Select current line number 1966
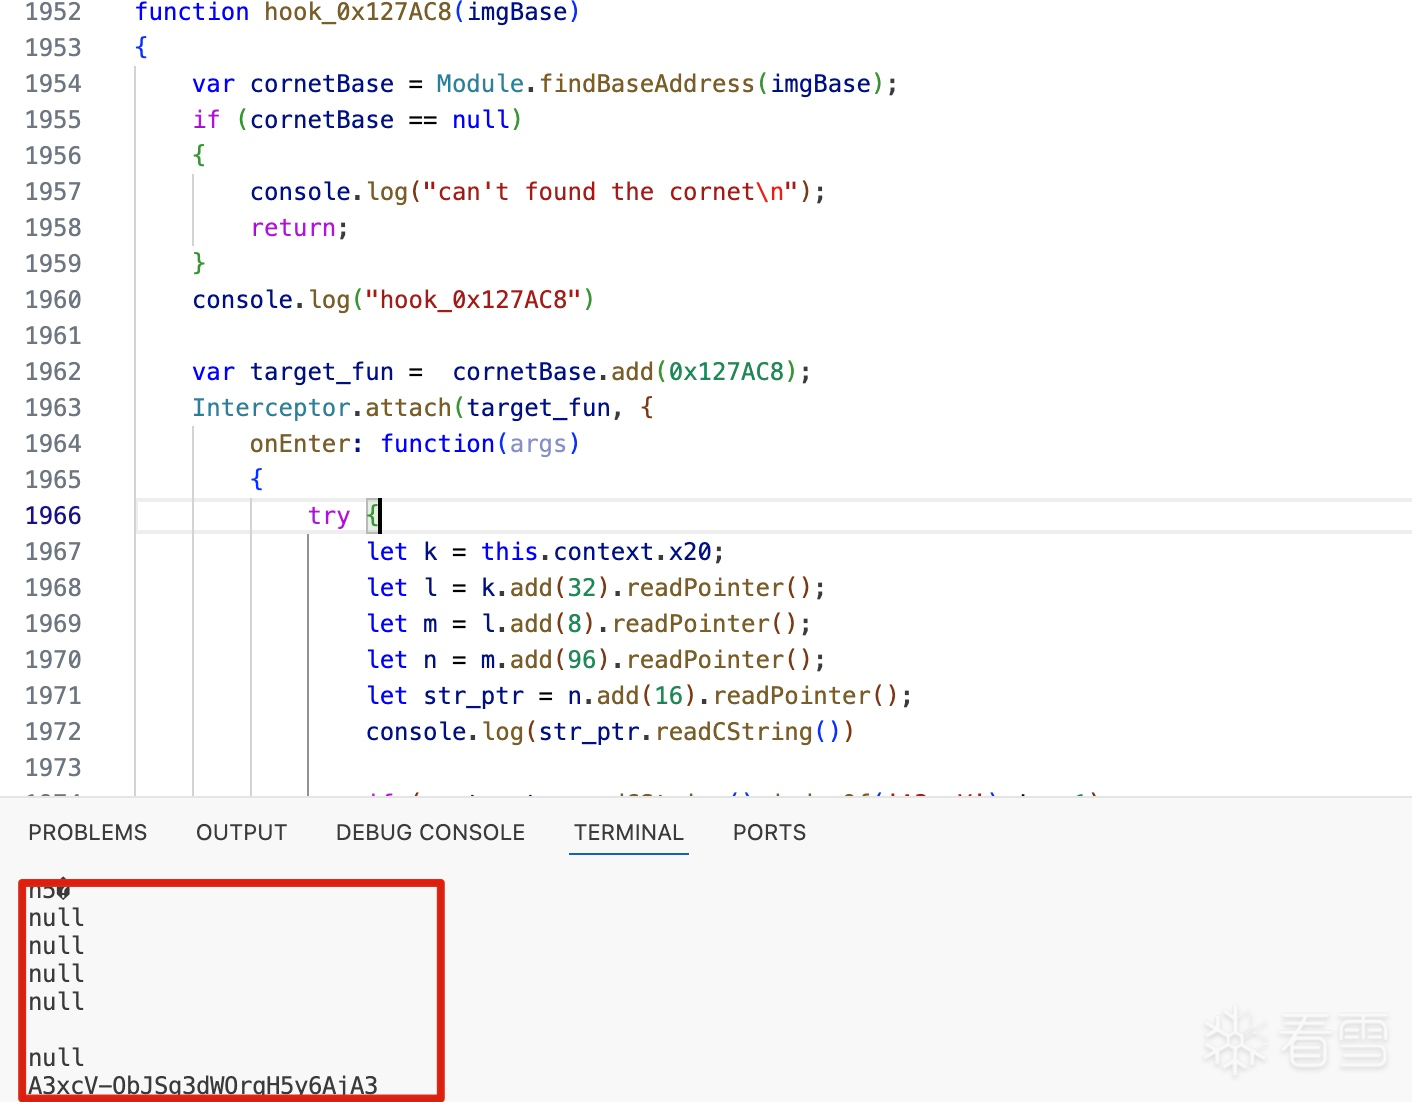Image resolution: width=1412 pixels, height=1102 pixels. (53, 516)
